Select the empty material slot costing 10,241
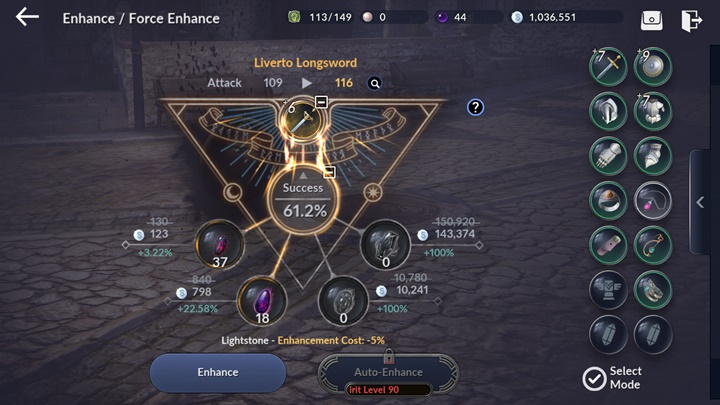Image resolution: width=720 pixels, height=405 pixels. point(343,301)
